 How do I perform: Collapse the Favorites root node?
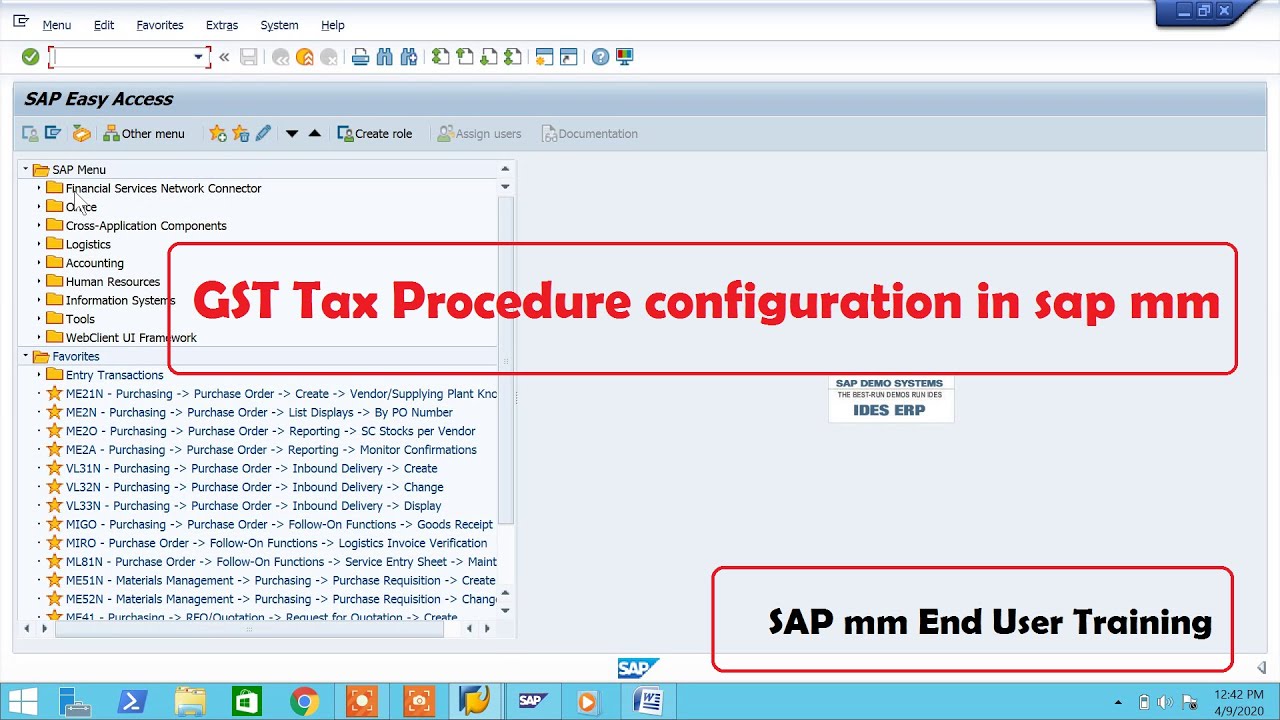26,356
